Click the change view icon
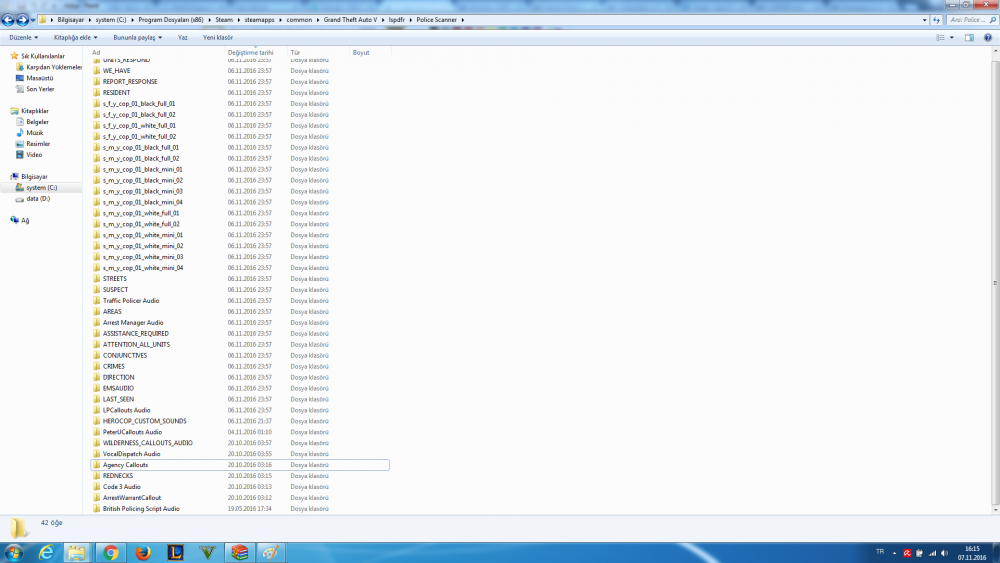The width and height of the screenshot is (1000, 563). point(941,38)
